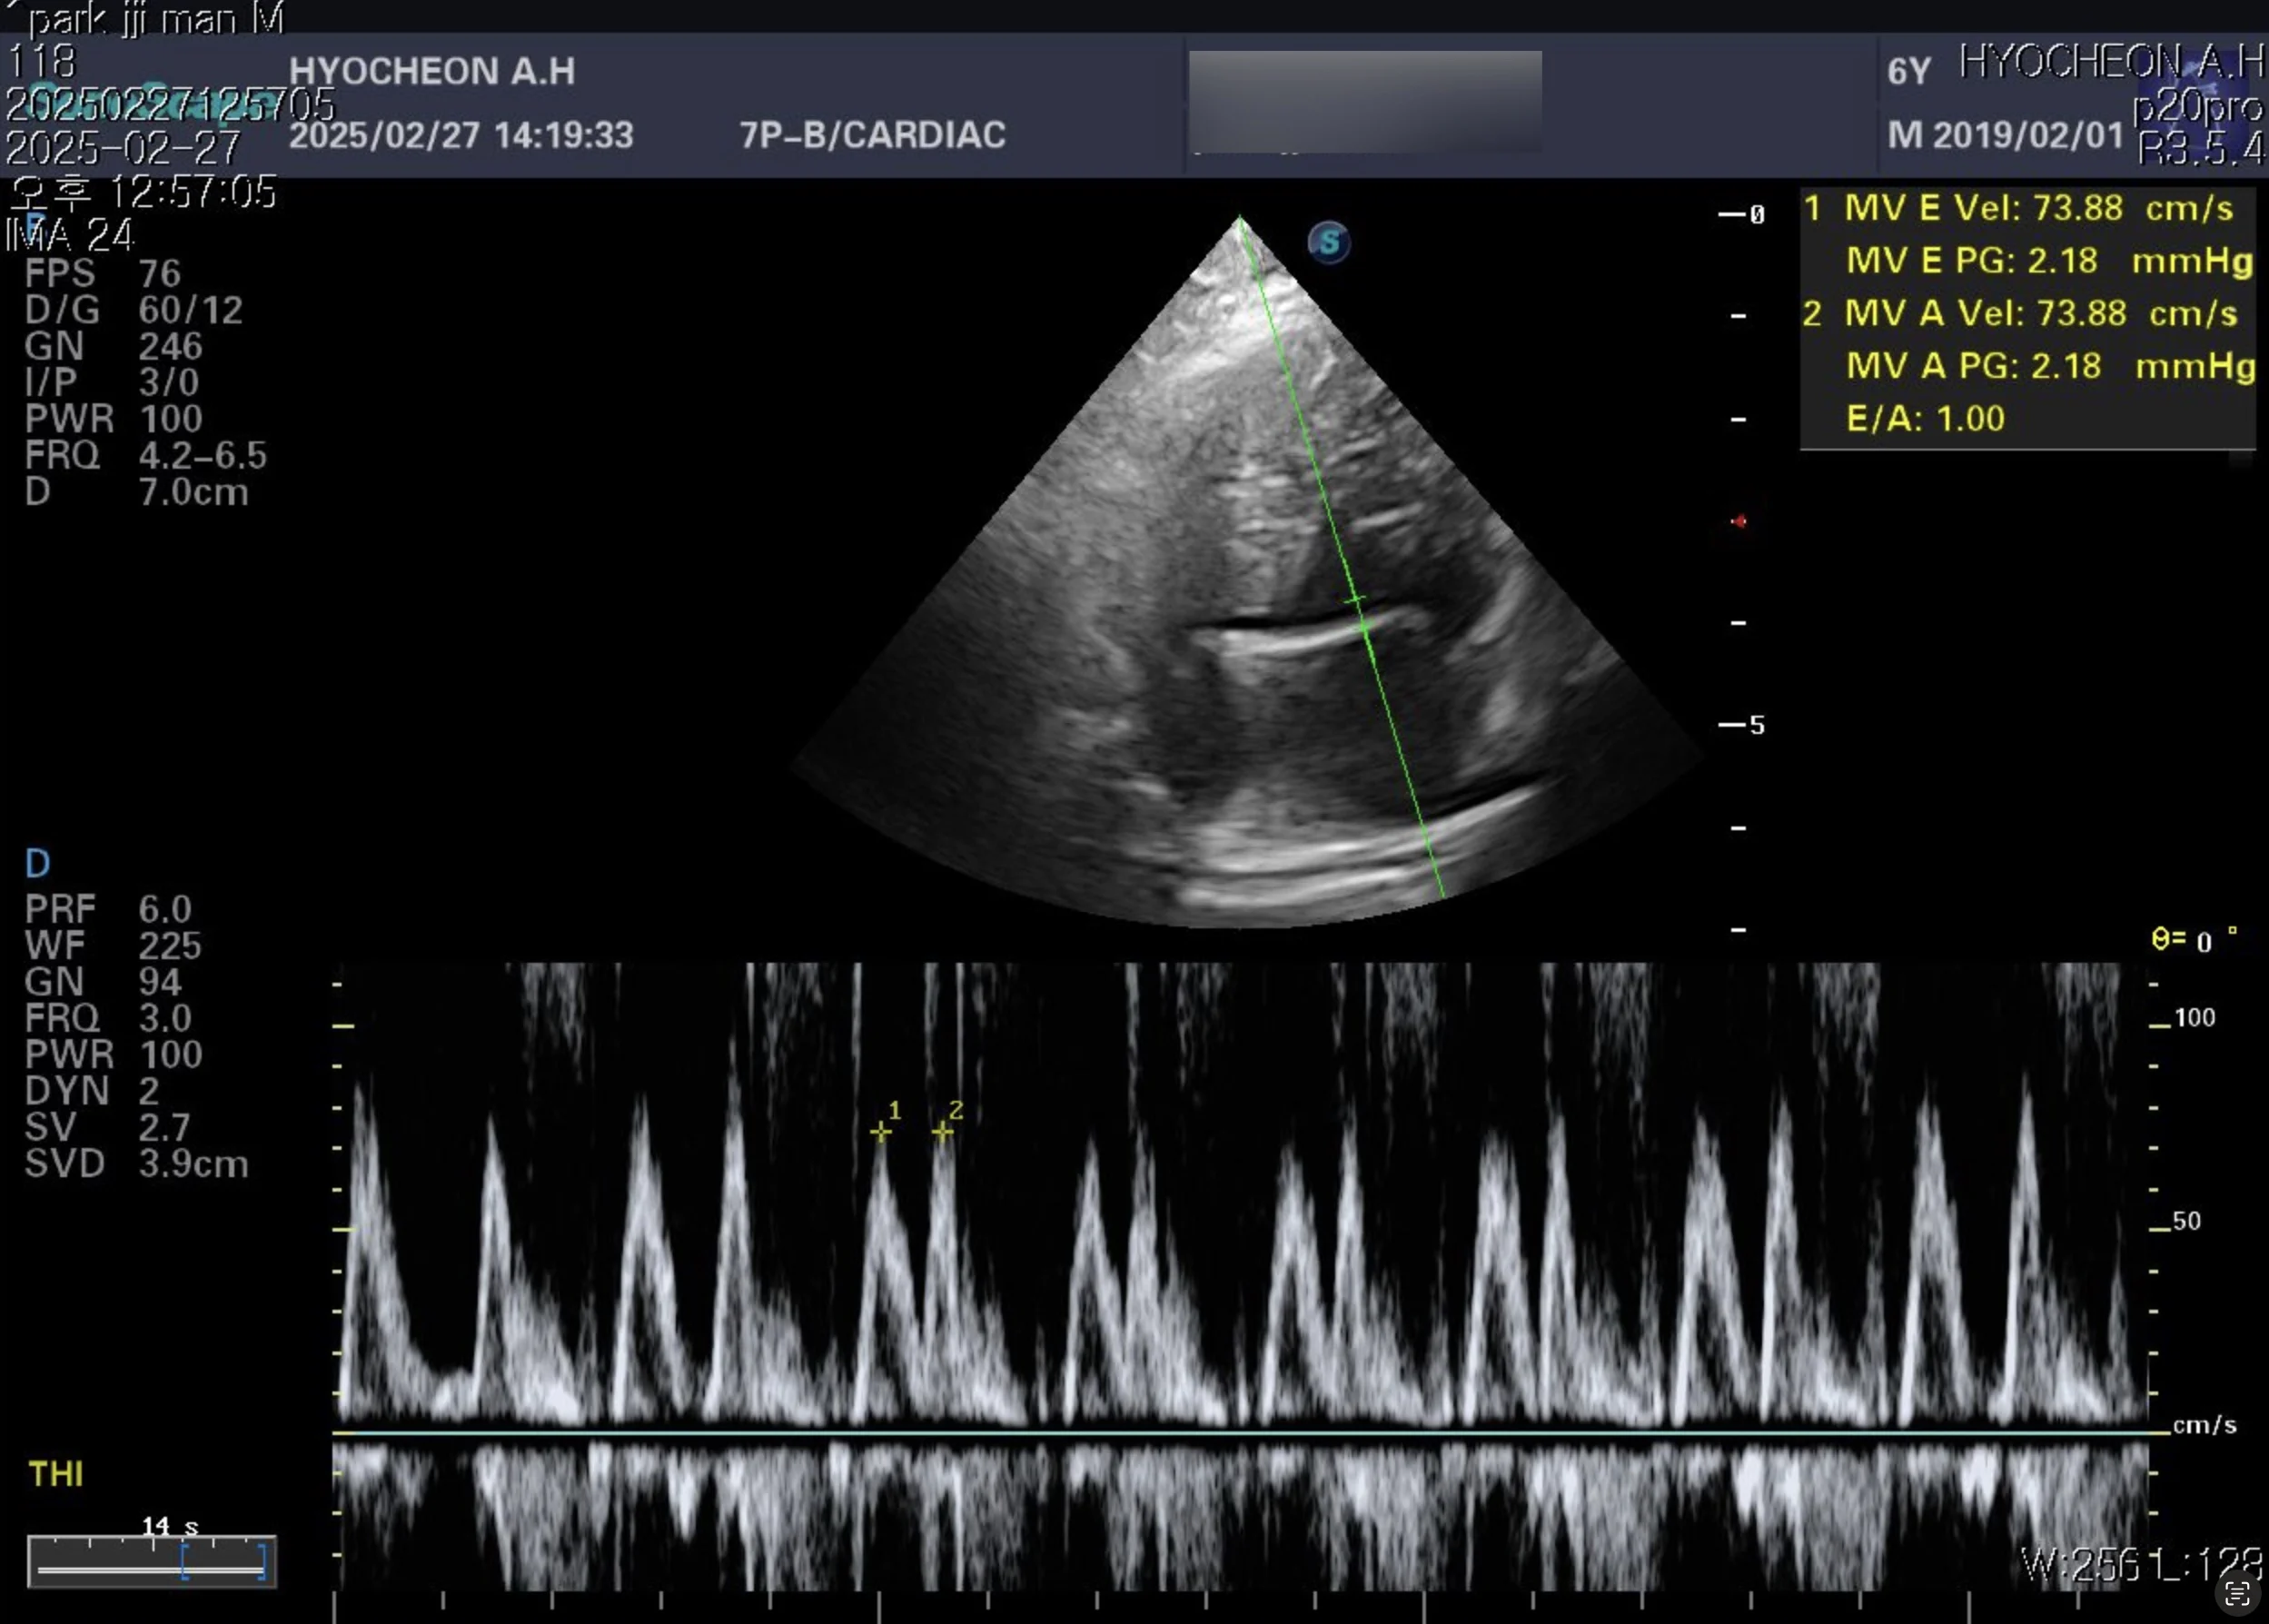Click the sample volume gate on the green cursor line
This screenshot has width=2269, height=1624.
tap(1361, 613)
